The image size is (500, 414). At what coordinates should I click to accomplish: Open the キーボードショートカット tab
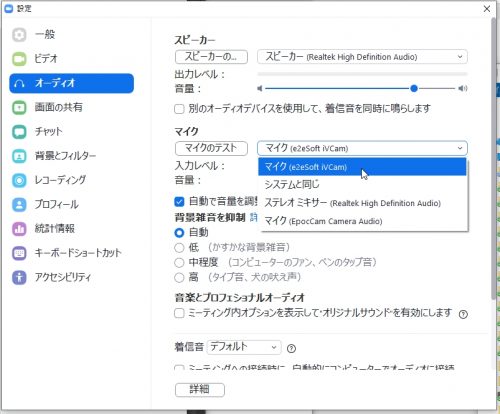pyautogui.click(x=72, y=253)
